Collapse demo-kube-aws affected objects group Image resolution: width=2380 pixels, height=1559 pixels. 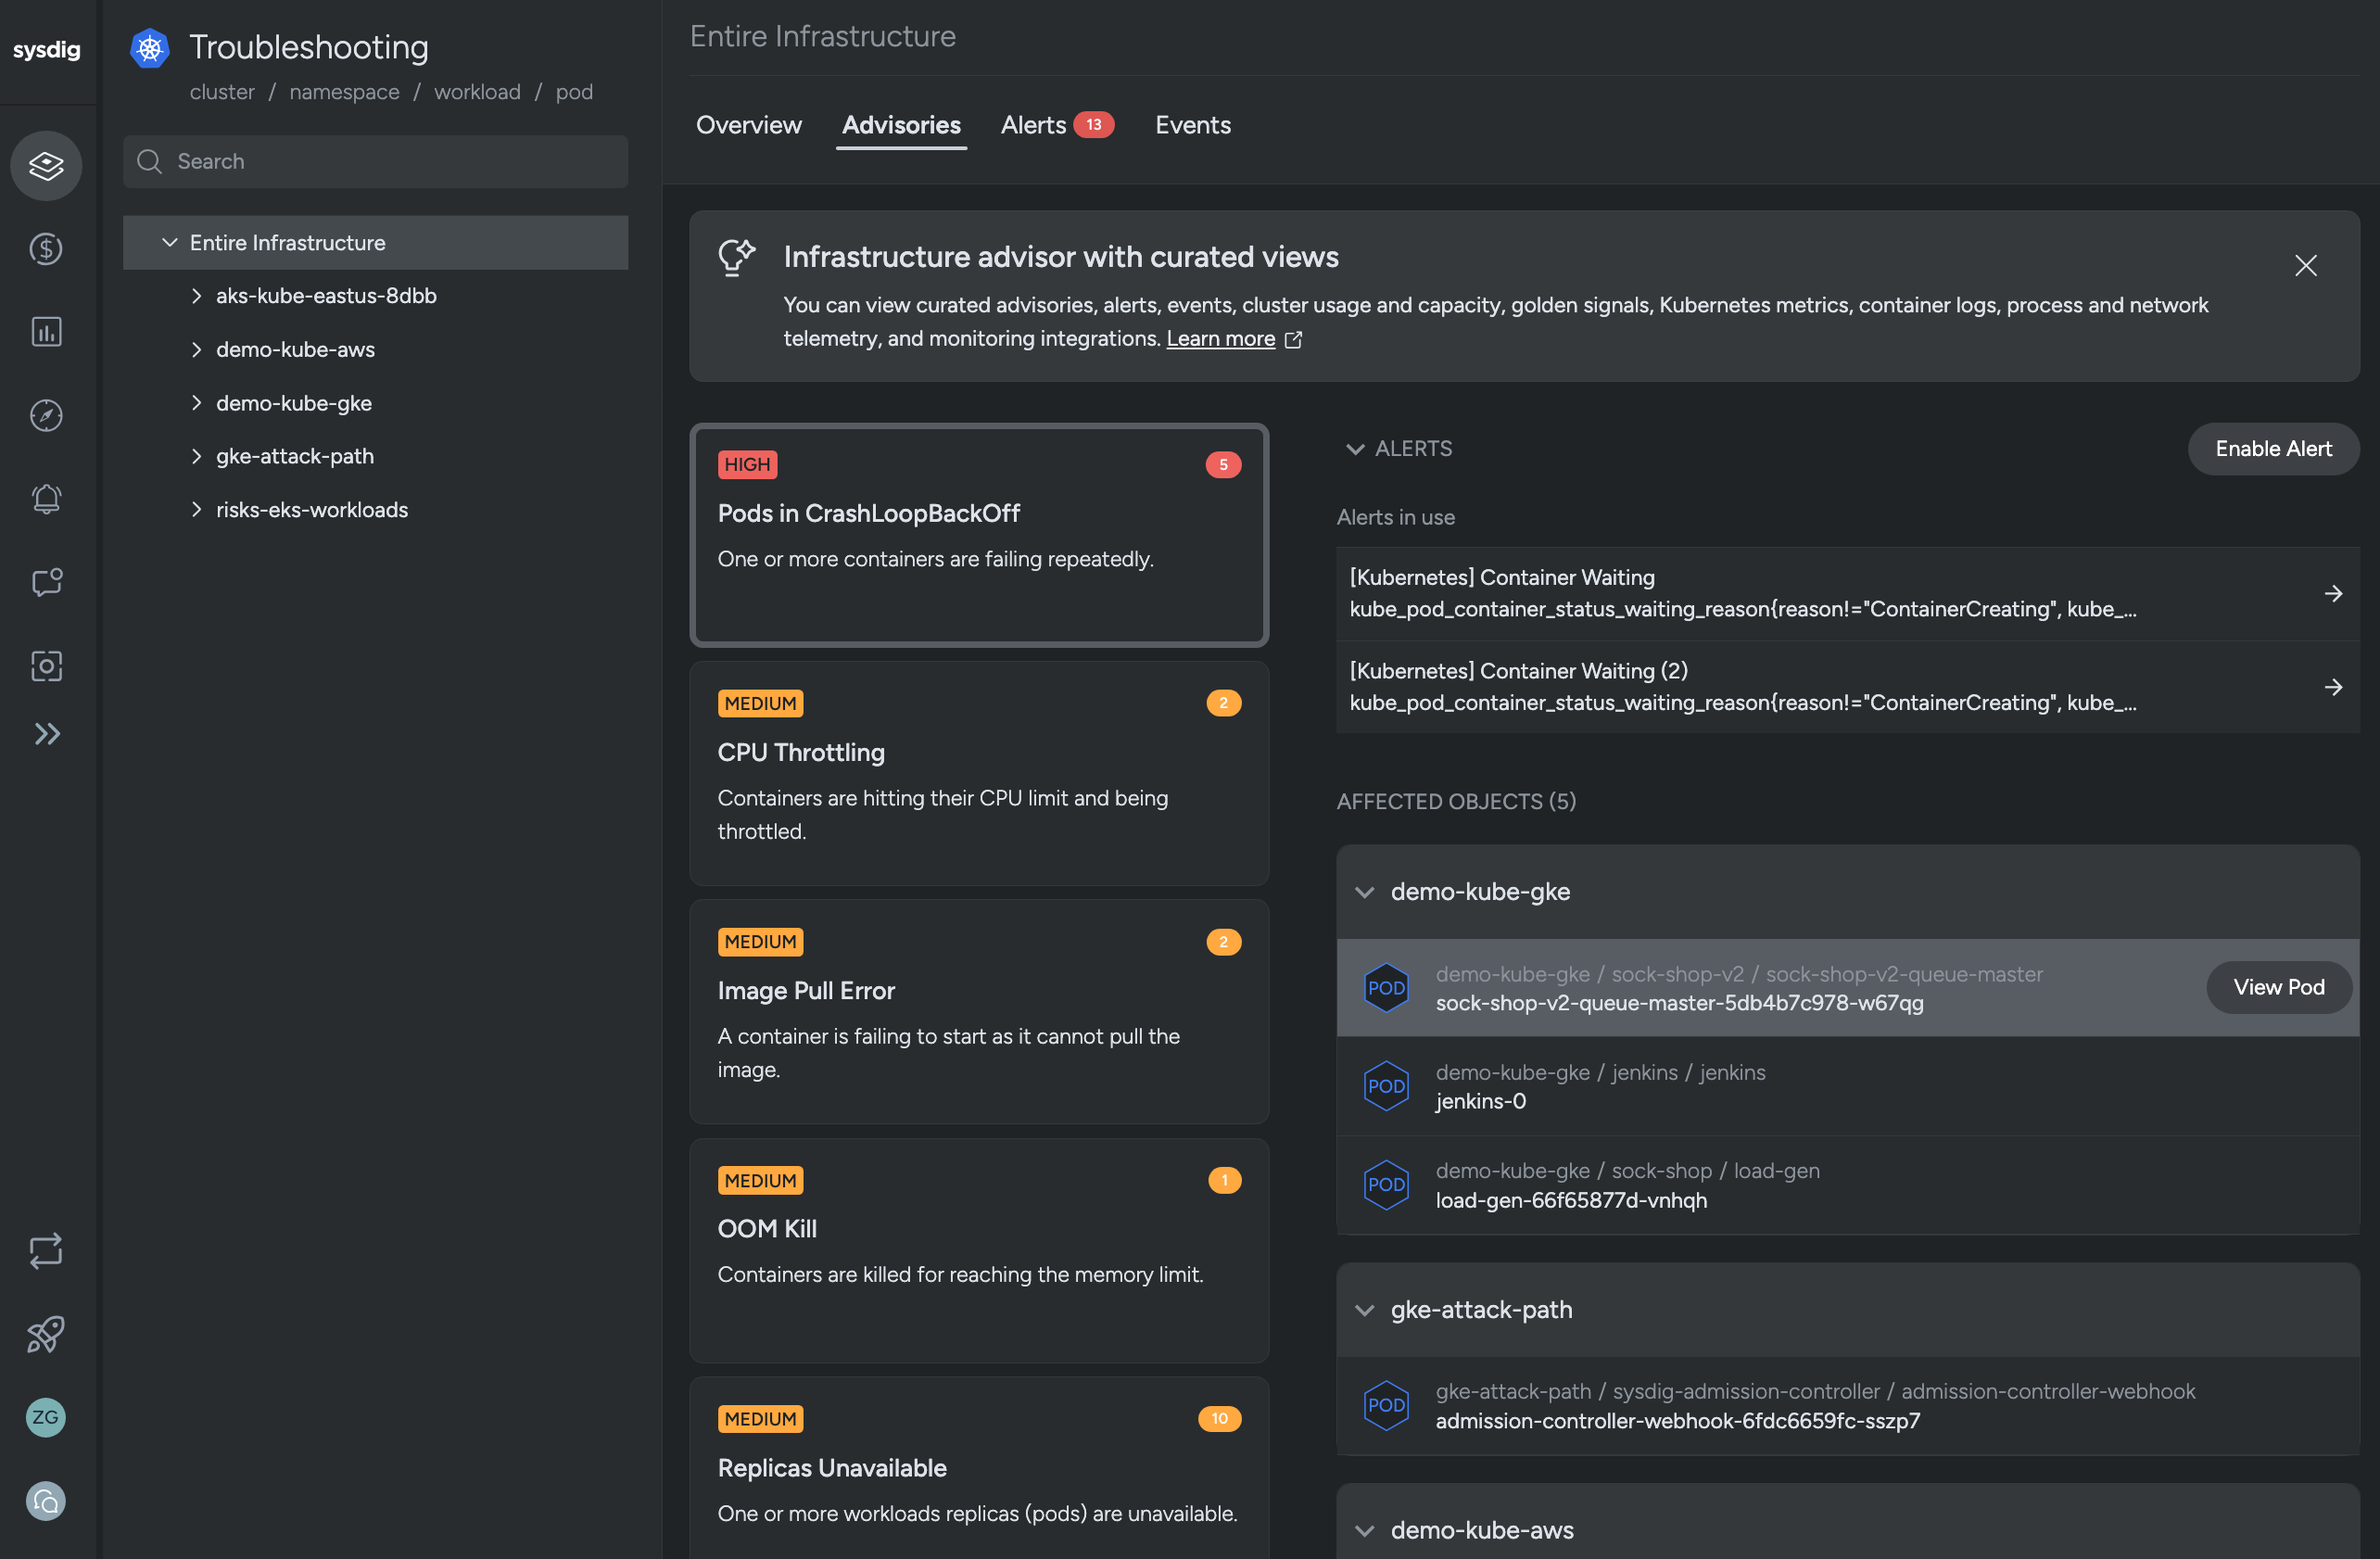click(1365, 1531)
